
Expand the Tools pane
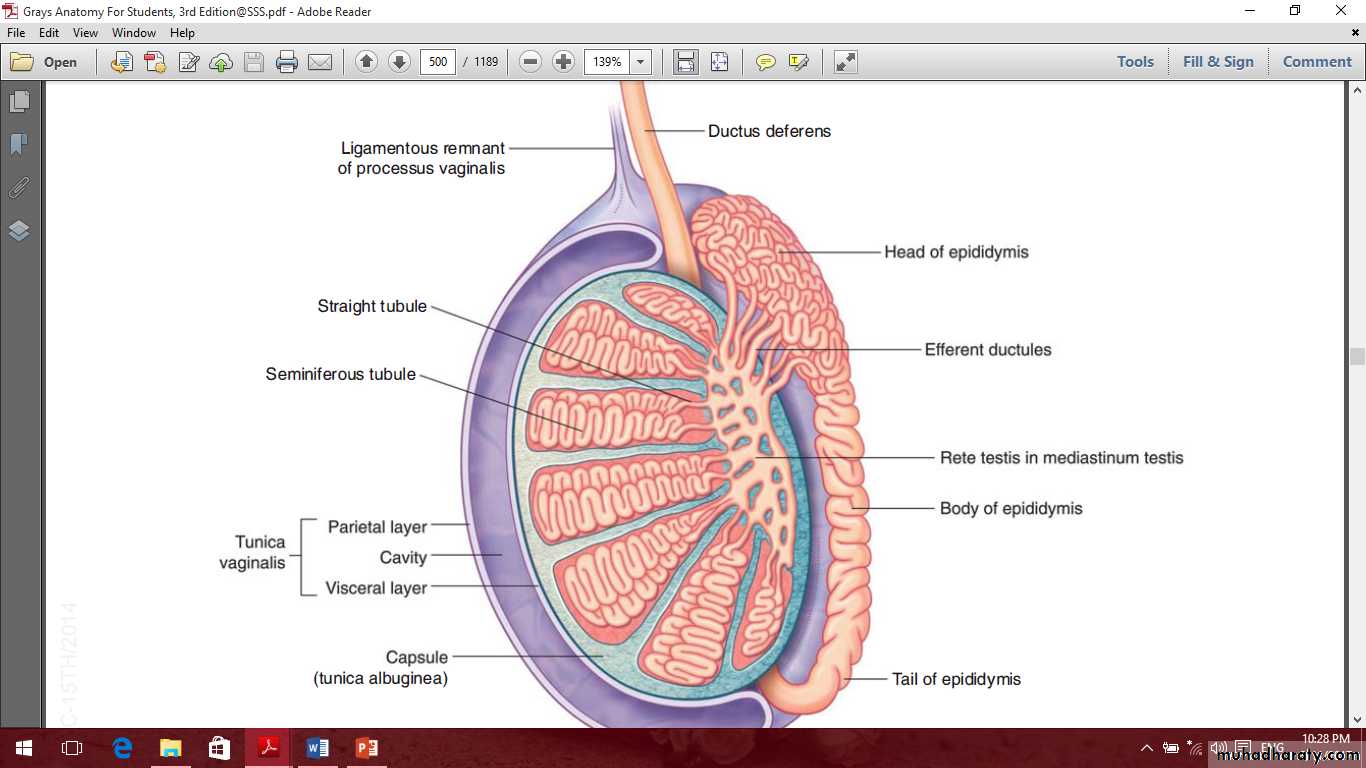pos(1135,62)
